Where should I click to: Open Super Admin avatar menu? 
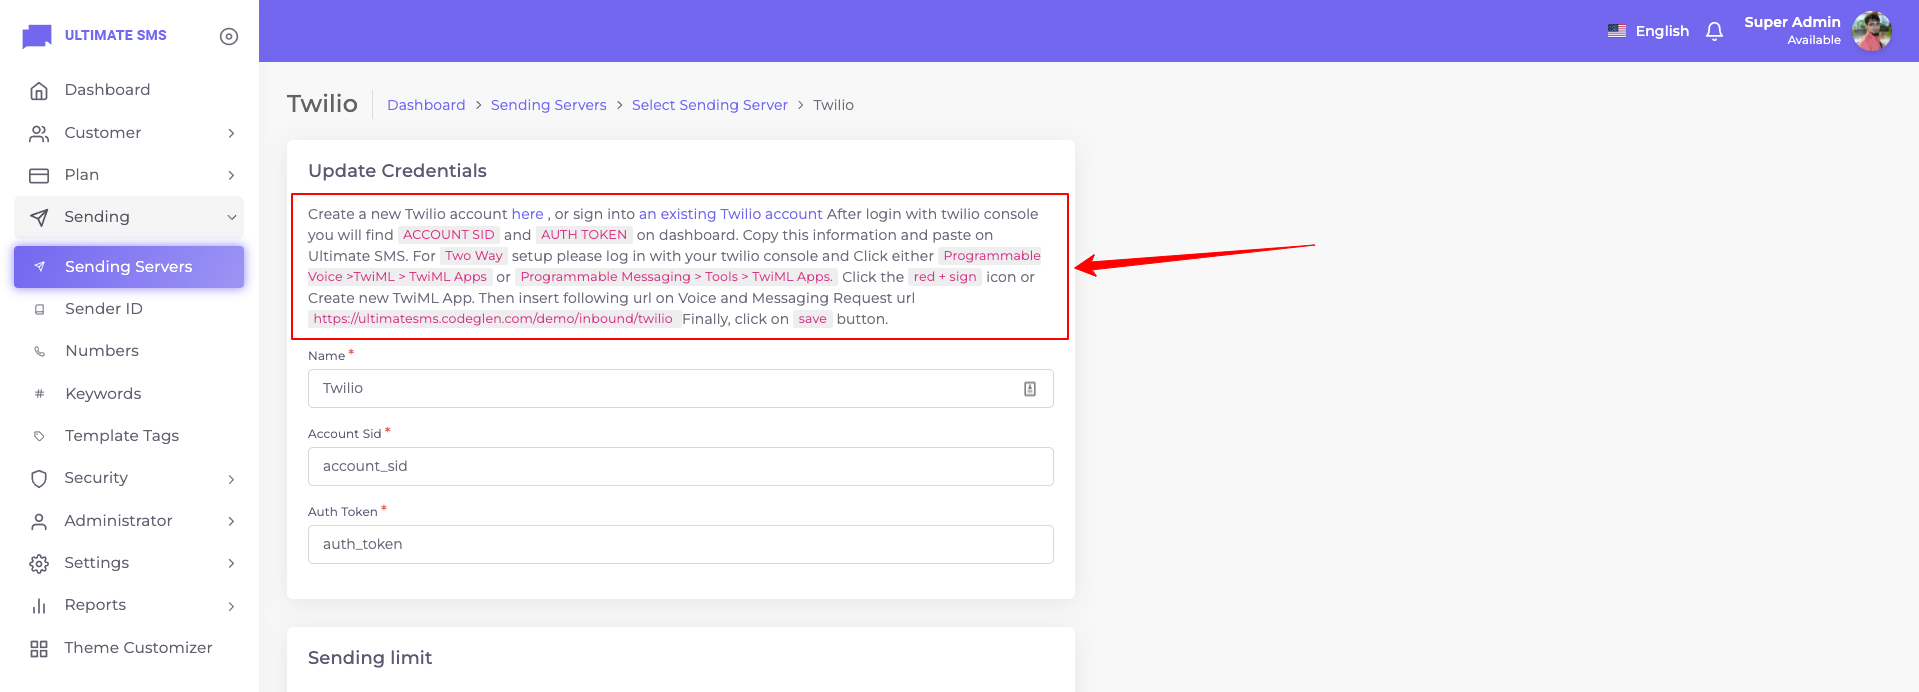[1872, 31]
